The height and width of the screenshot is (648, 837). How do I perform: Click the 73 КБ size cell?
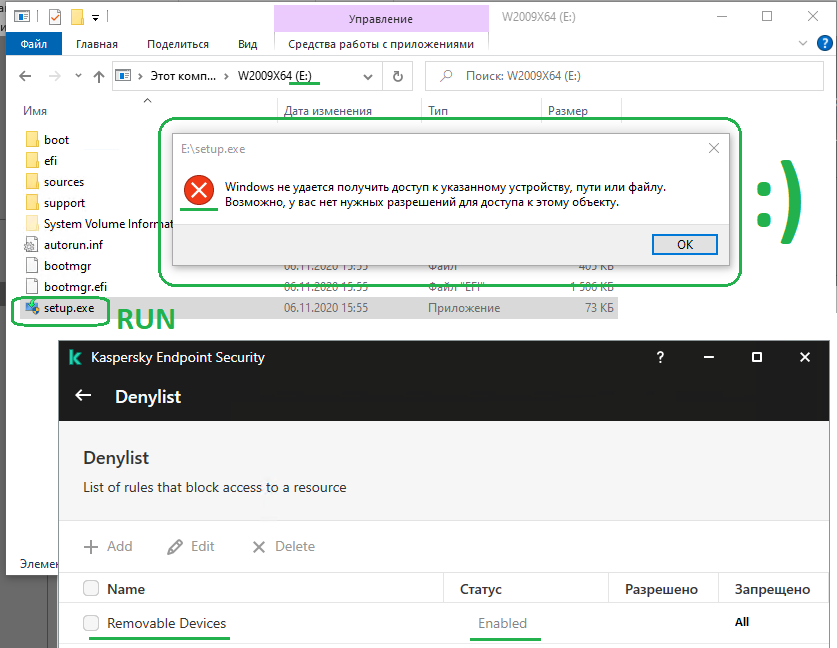(x=599, y=308)
